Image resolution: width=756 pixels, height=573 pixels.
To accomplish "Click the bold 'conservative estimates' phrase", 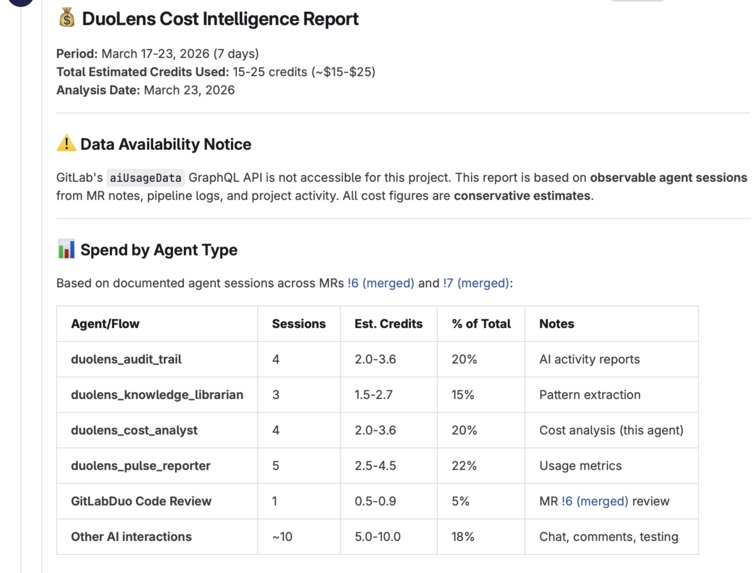I will 522,196.
